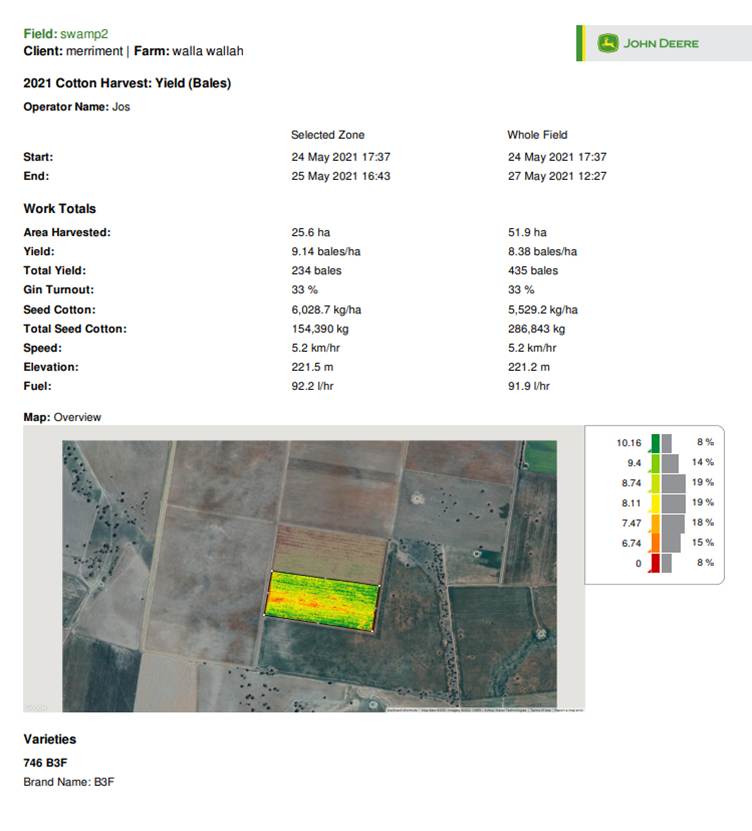
Task: Click the 746 B3F variety name
Action: pyautogui.click(x=45, y=763)
